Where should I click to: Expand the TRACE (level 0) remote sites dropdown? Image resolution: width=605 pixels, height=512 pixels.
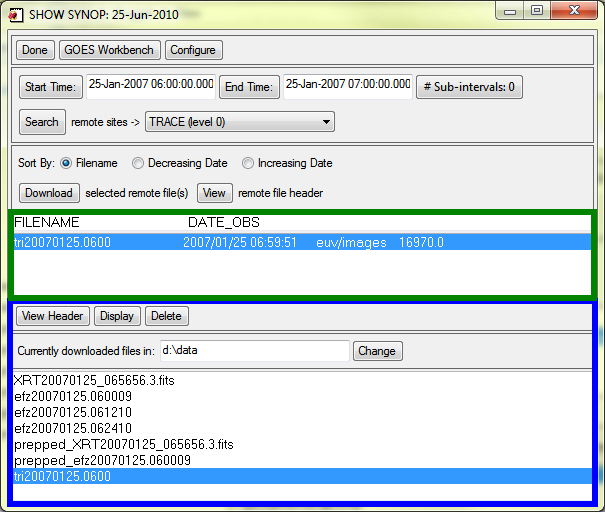(x=239, y=122)
